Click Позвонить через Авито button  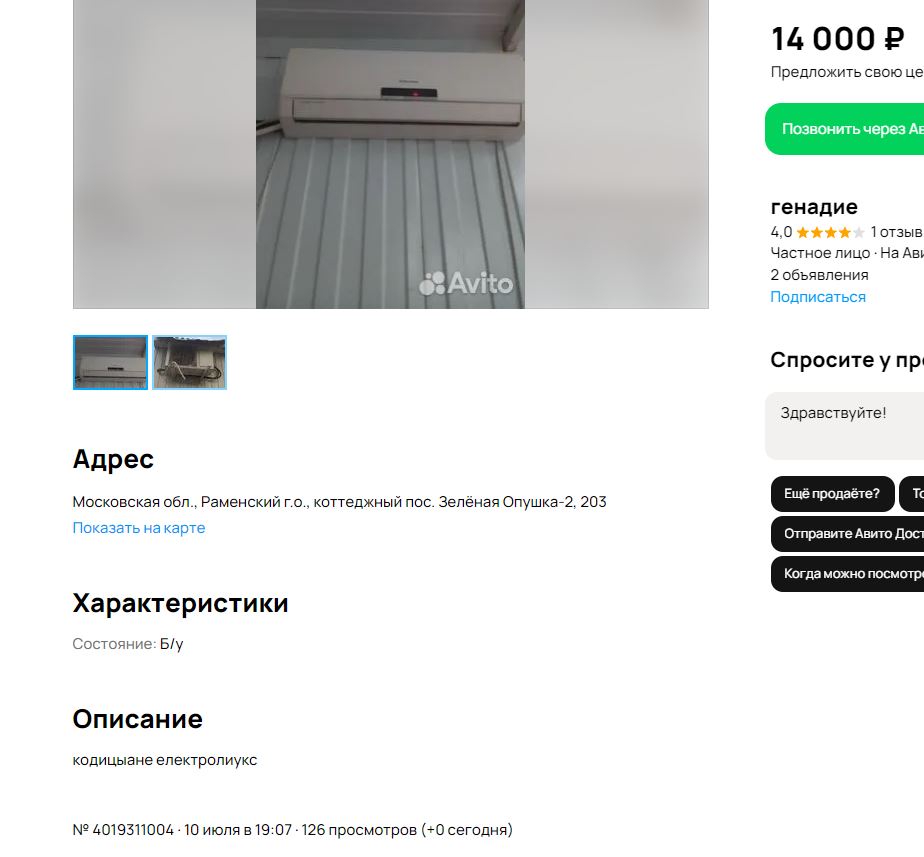pyautogui.click(x=844, y=129)
